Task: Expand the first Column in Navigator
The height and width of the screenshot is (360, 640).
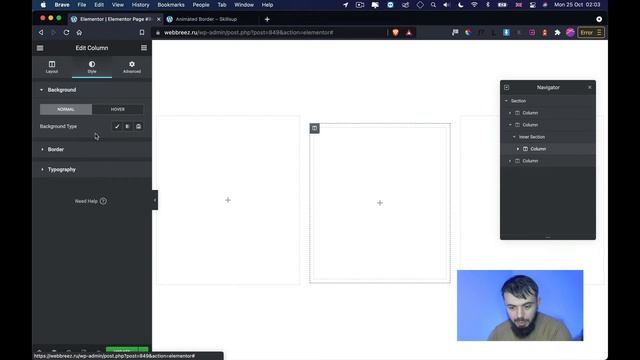Action: click(x=510, y=113)
